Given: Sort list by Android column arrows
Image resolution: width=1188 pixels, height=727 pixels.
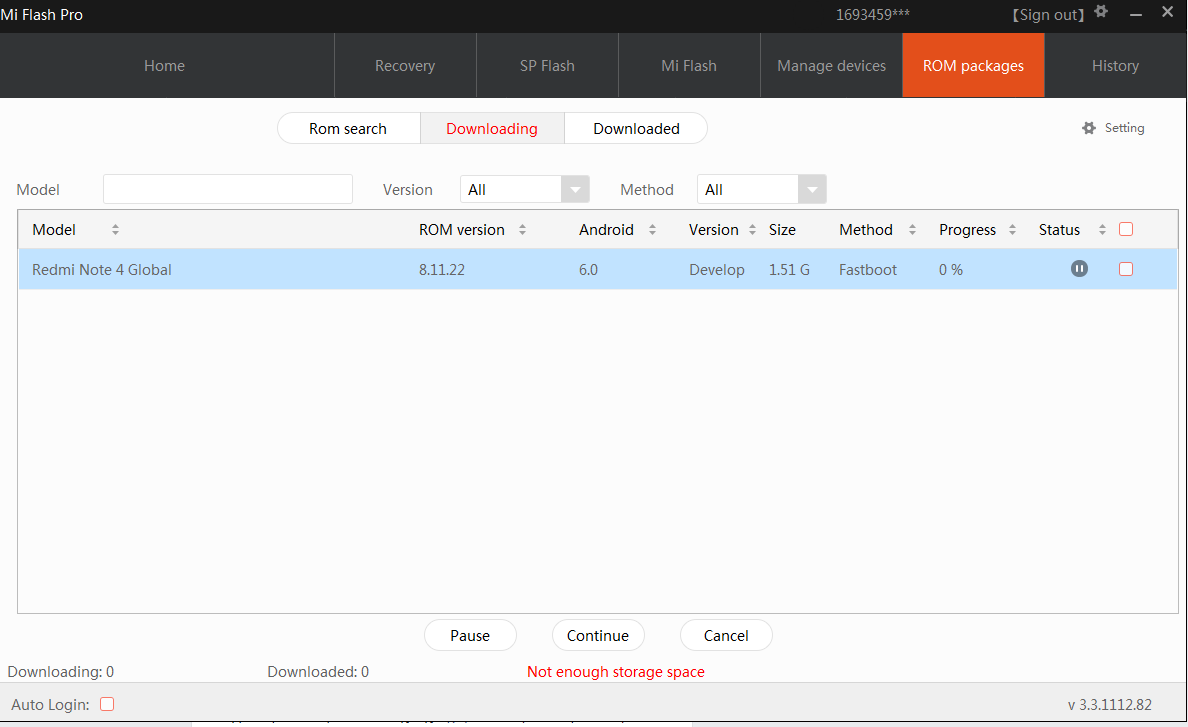Looking at the screenshot, I should [x=652, y=230].
